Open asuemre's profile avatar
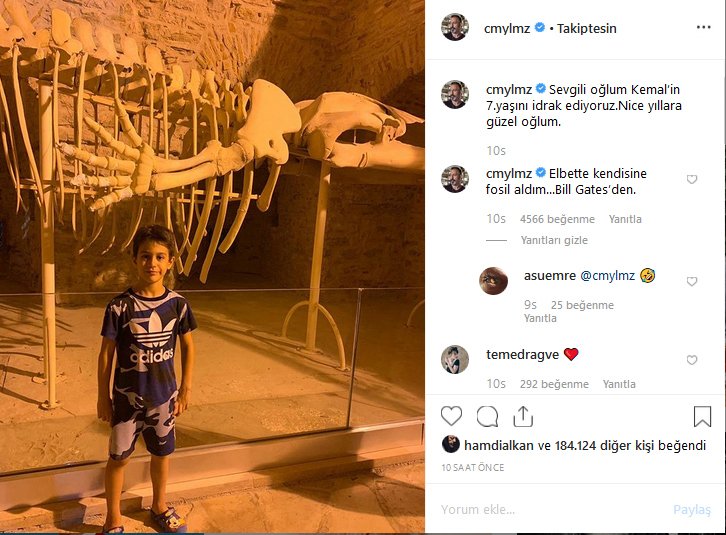 pyautogui.click(x=493, y=280)
